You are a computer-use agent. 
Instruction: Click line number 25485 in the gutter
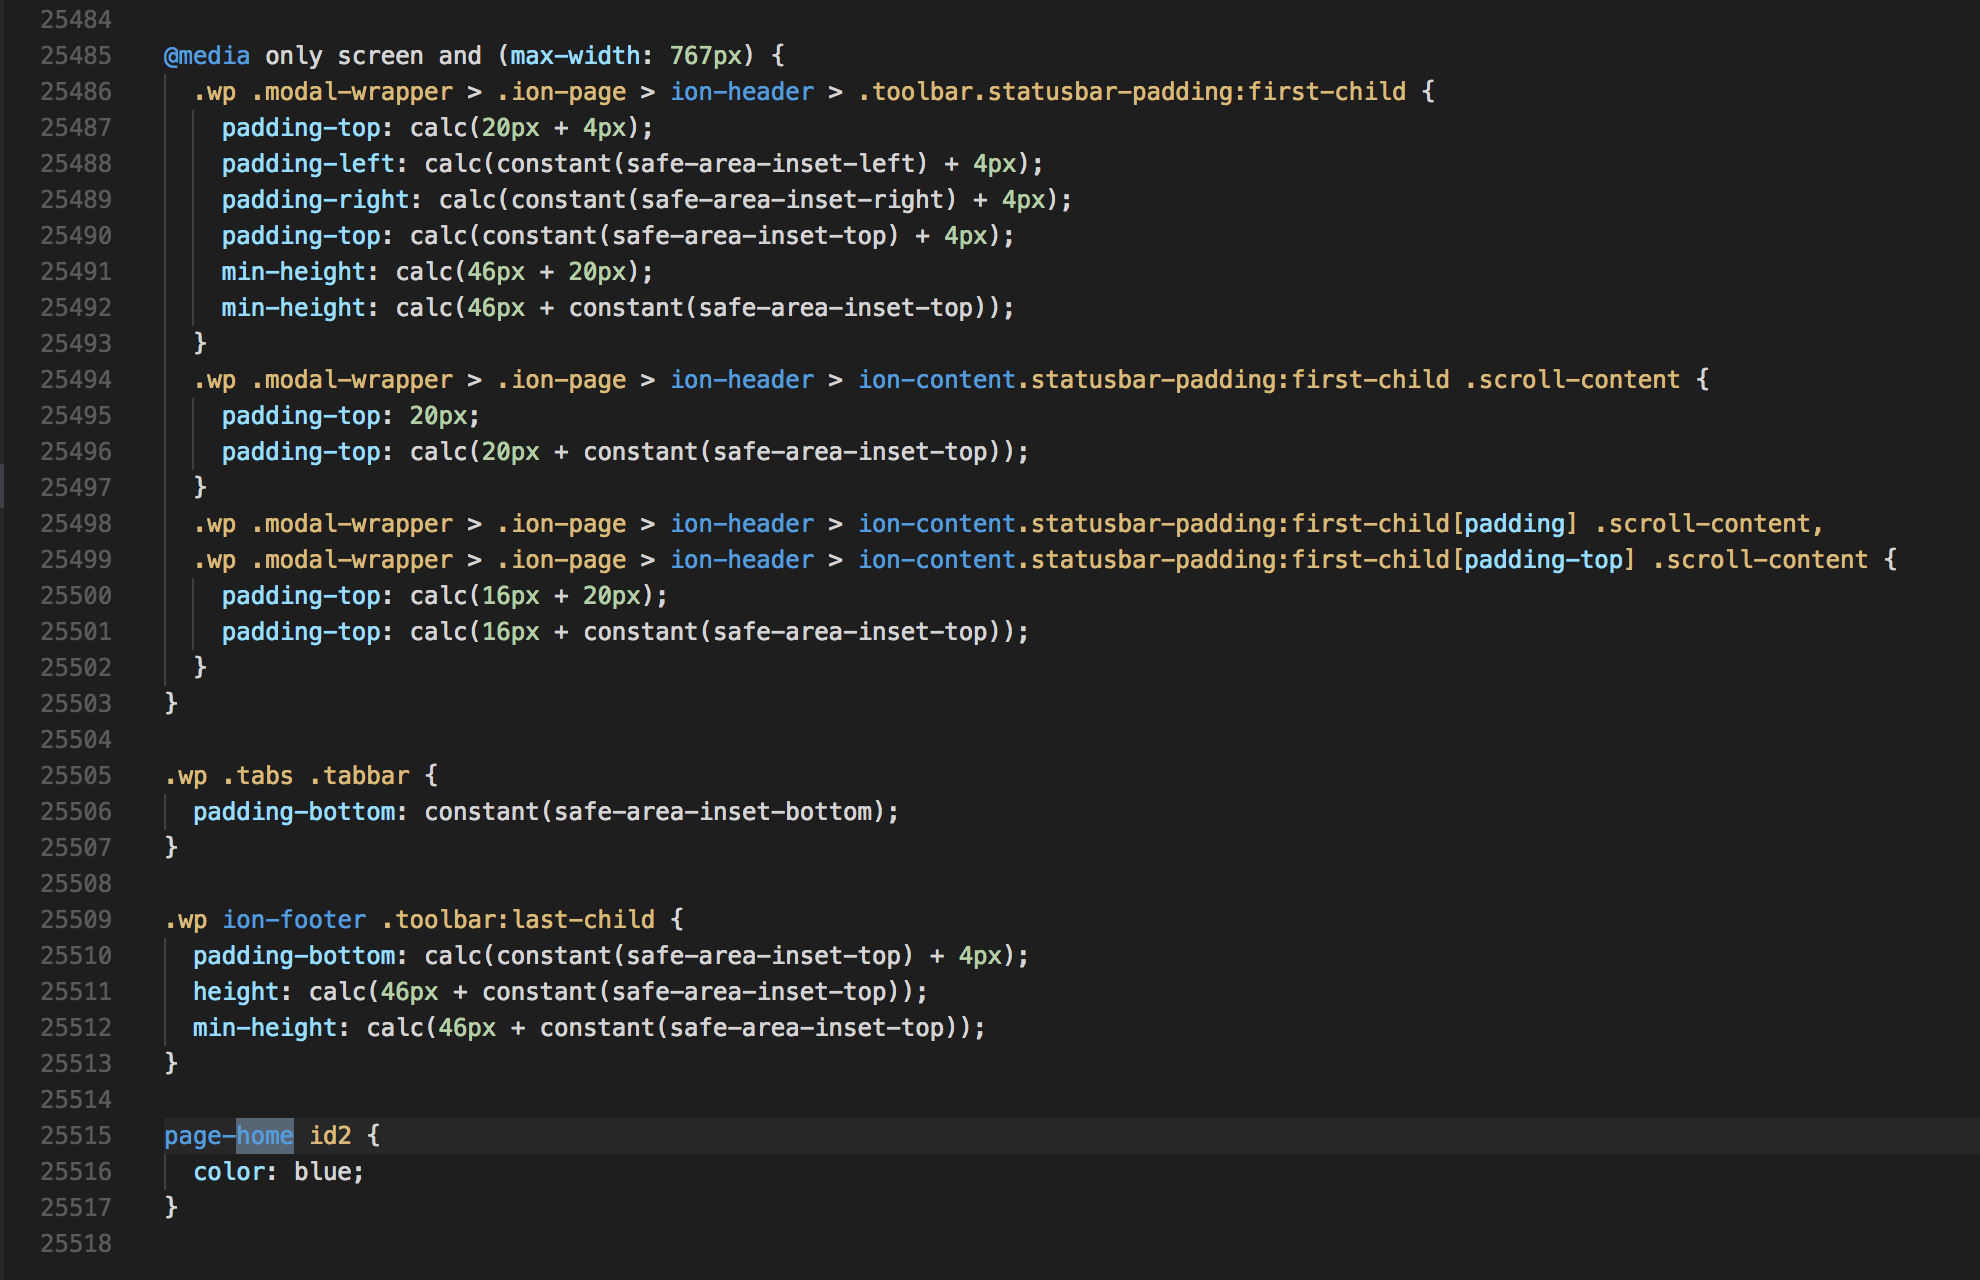76,56
